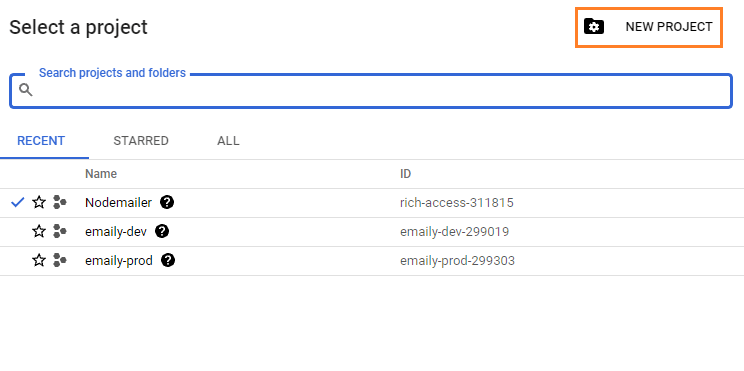Screen dimensions: 744x371
Task: Click the search magnifier icon
Action: coord(26,90)
